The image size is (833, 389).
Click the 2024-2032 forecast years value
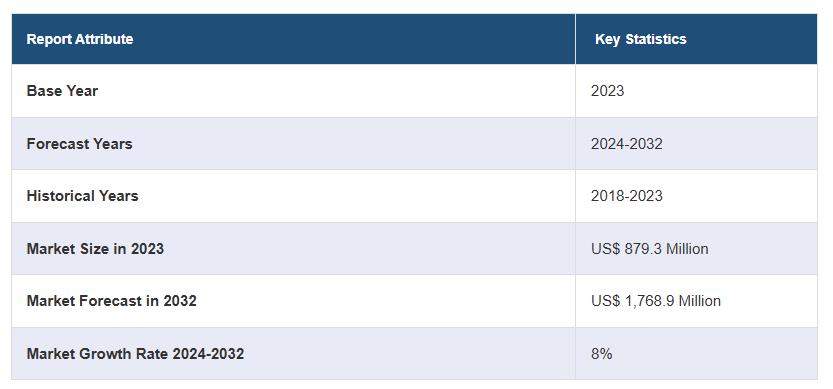click(626, 143)
